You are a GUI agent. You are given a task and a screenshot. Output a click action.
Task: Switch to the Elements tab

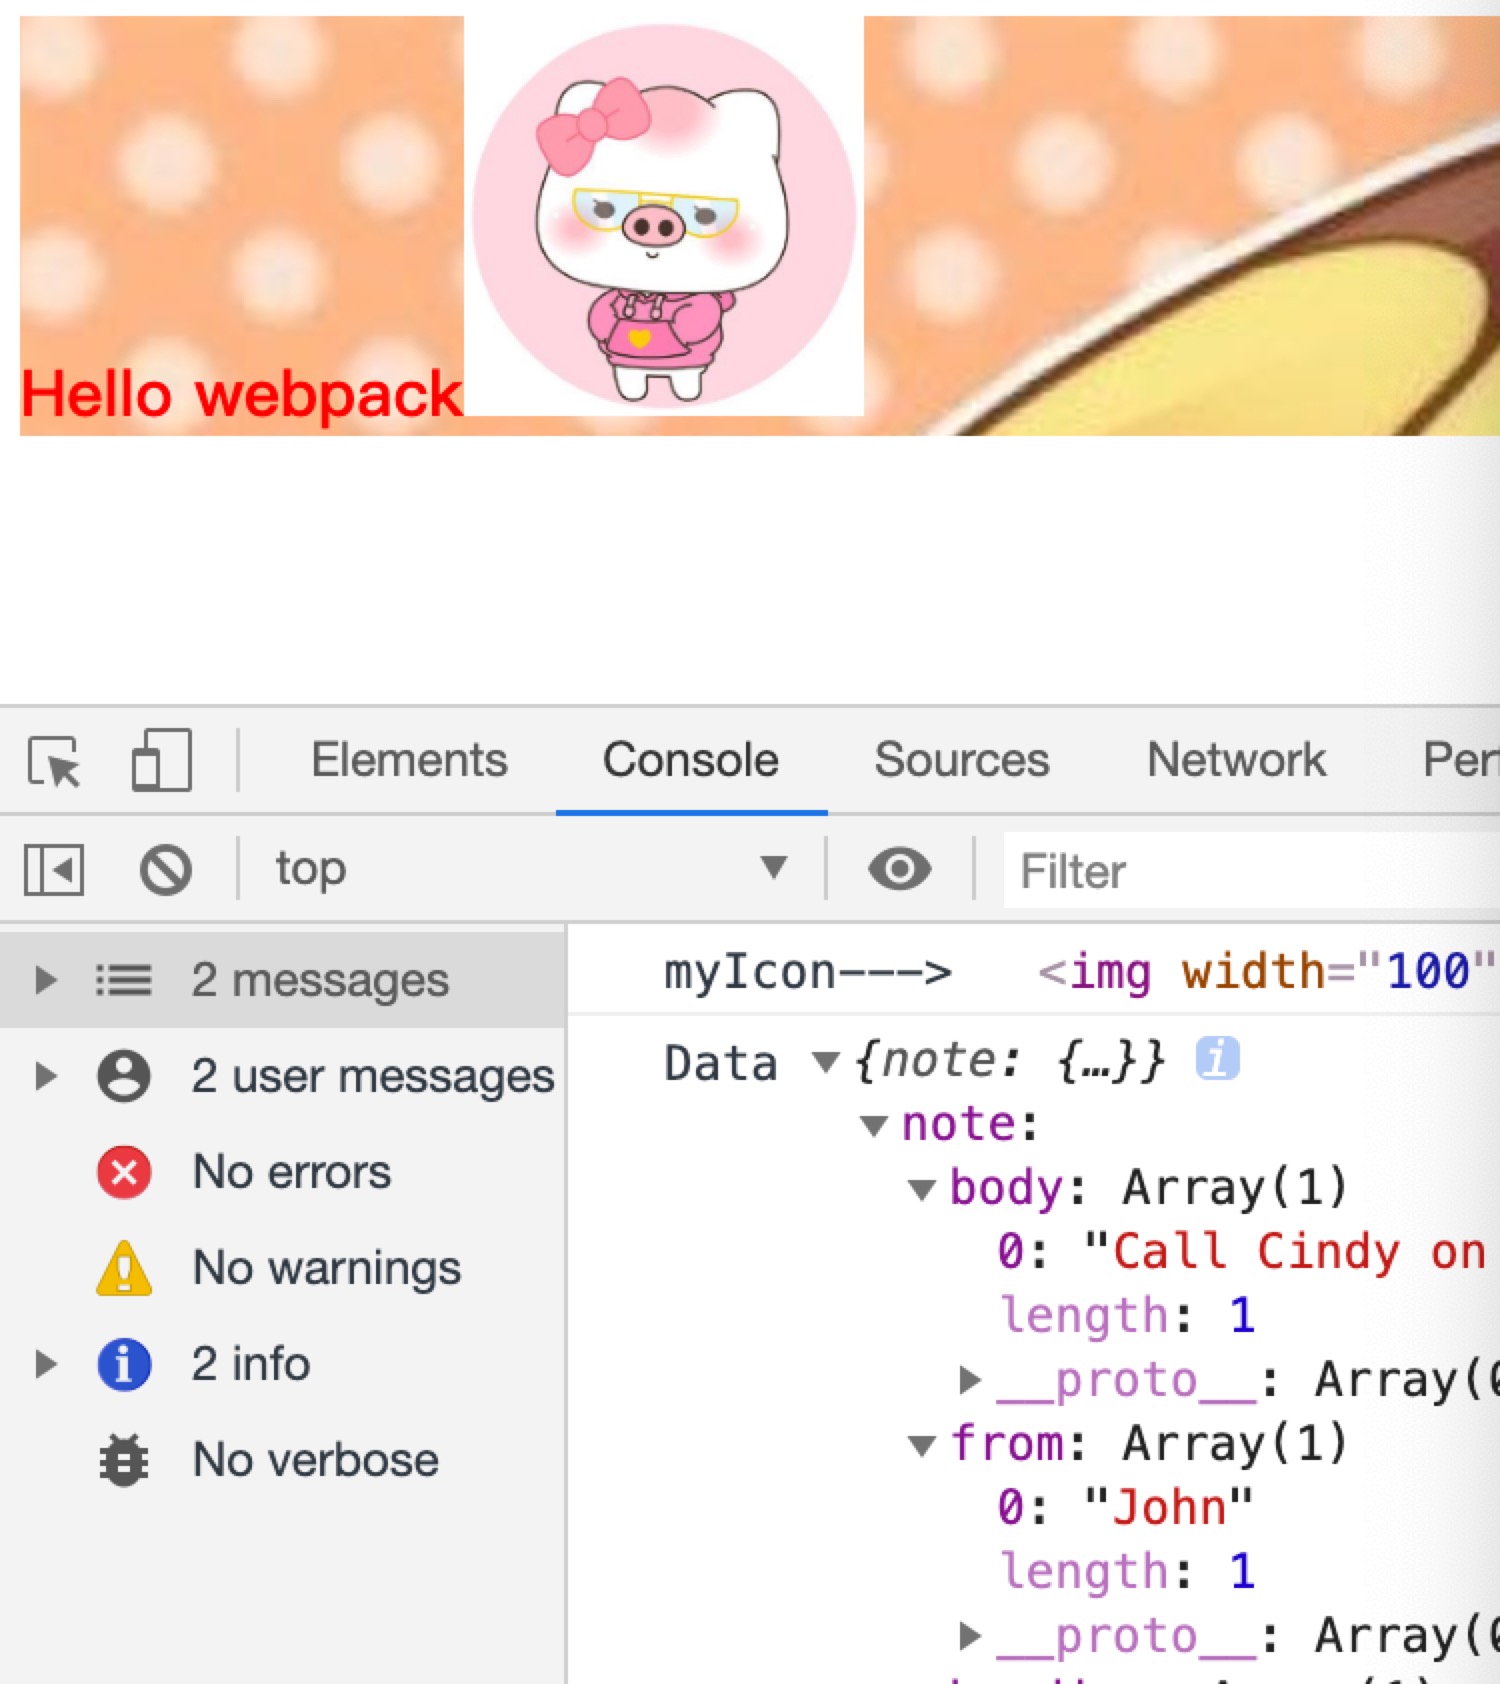(409, 760)
